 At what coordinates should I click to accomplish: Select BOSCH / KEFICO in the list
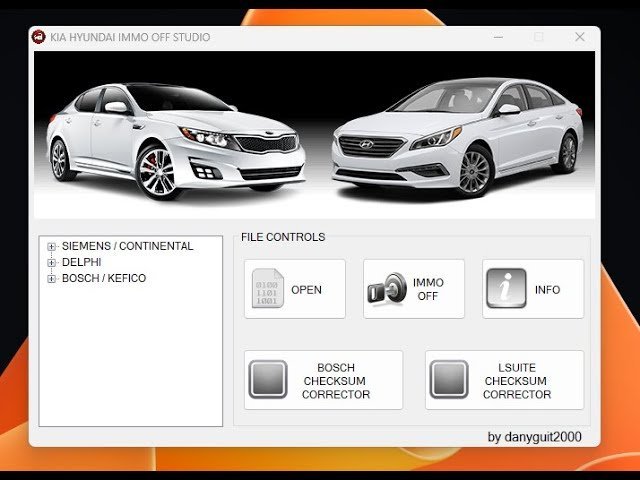pos(104,278)
